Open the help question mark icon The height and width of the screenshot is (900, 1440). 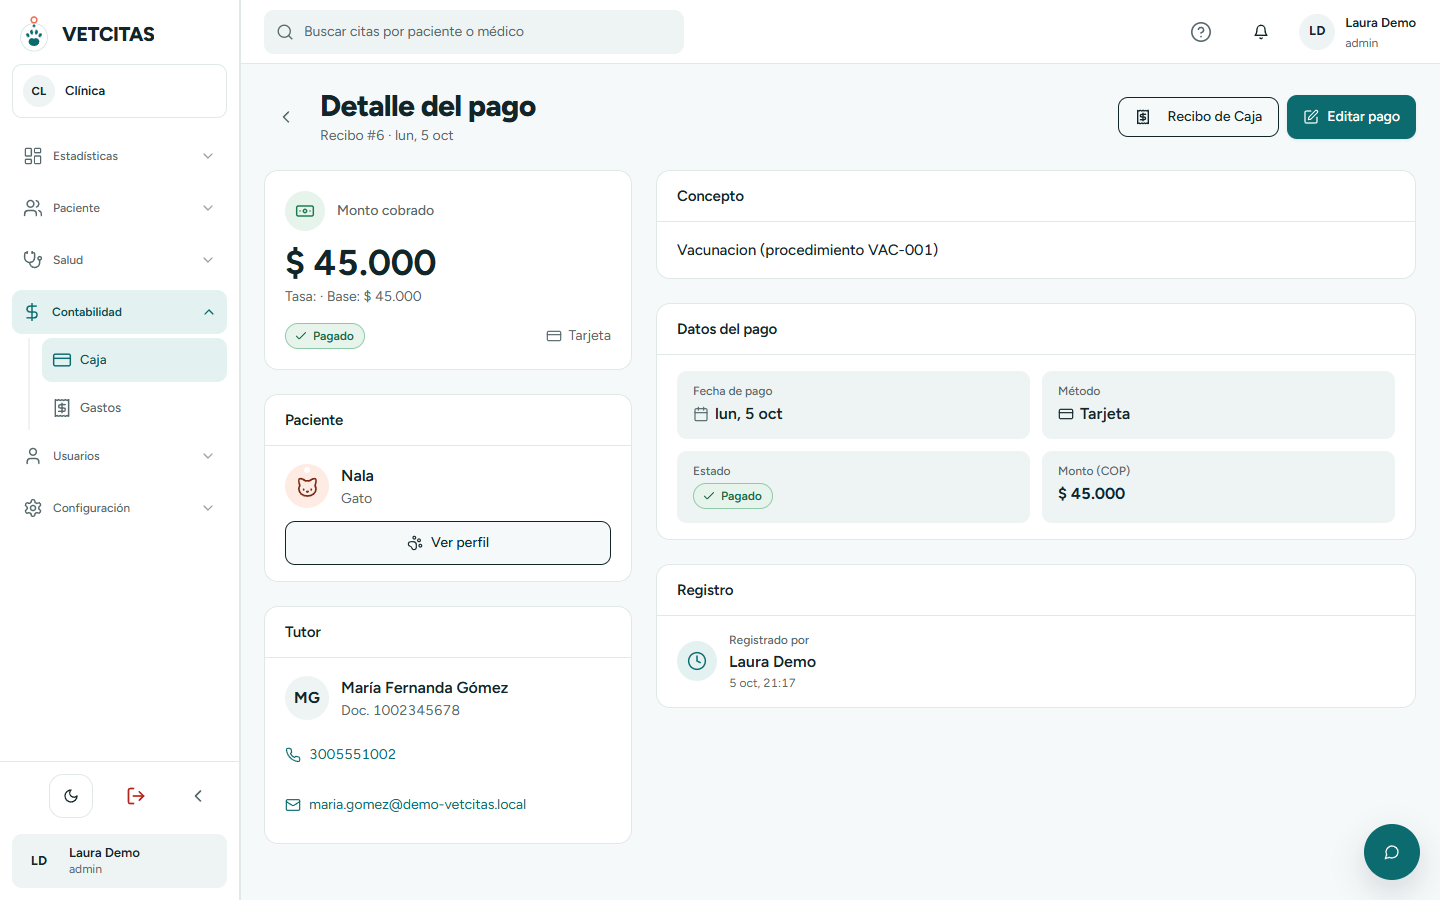click(x=1201, y=32)
